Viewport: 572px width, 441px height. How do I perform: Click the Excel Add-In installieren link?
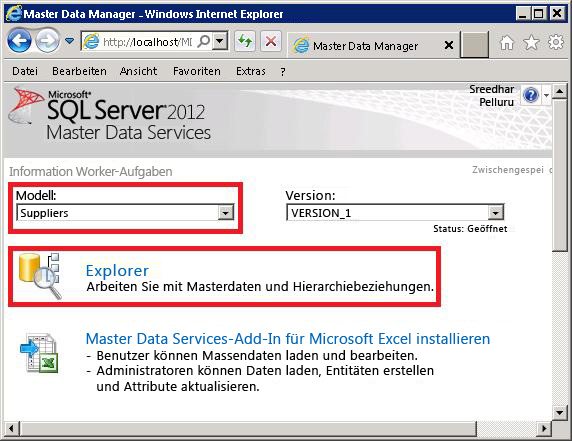point(287,339)
